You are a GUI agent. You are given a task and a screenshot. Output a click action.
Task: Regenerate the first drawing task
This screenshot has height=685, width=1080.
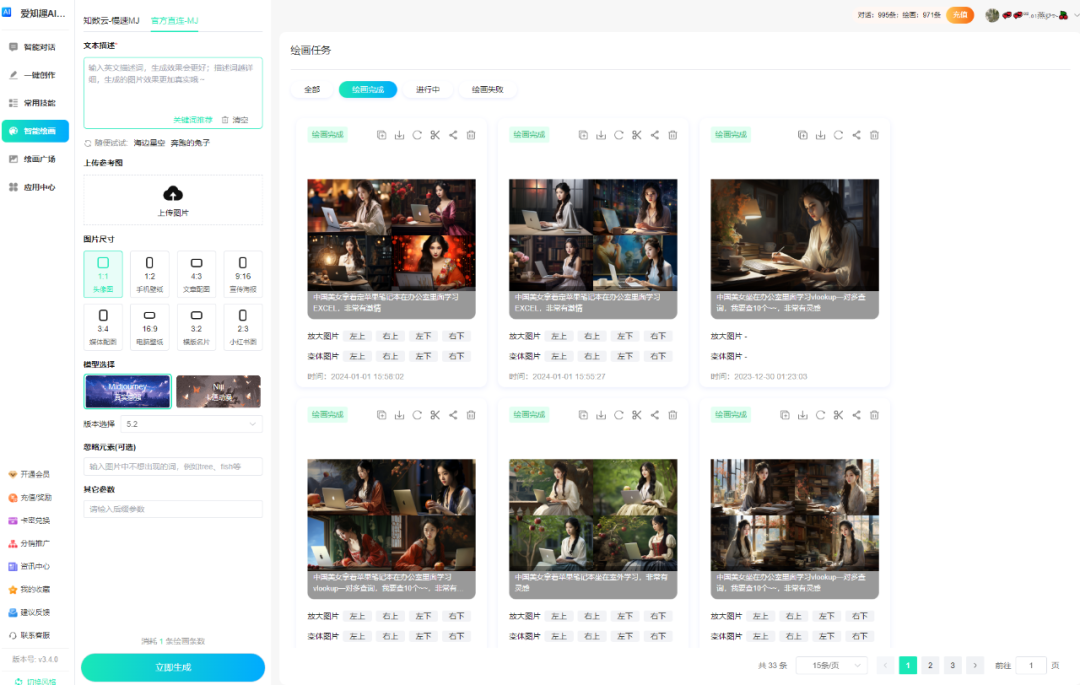pyautogui.click(x=417, y=134)
